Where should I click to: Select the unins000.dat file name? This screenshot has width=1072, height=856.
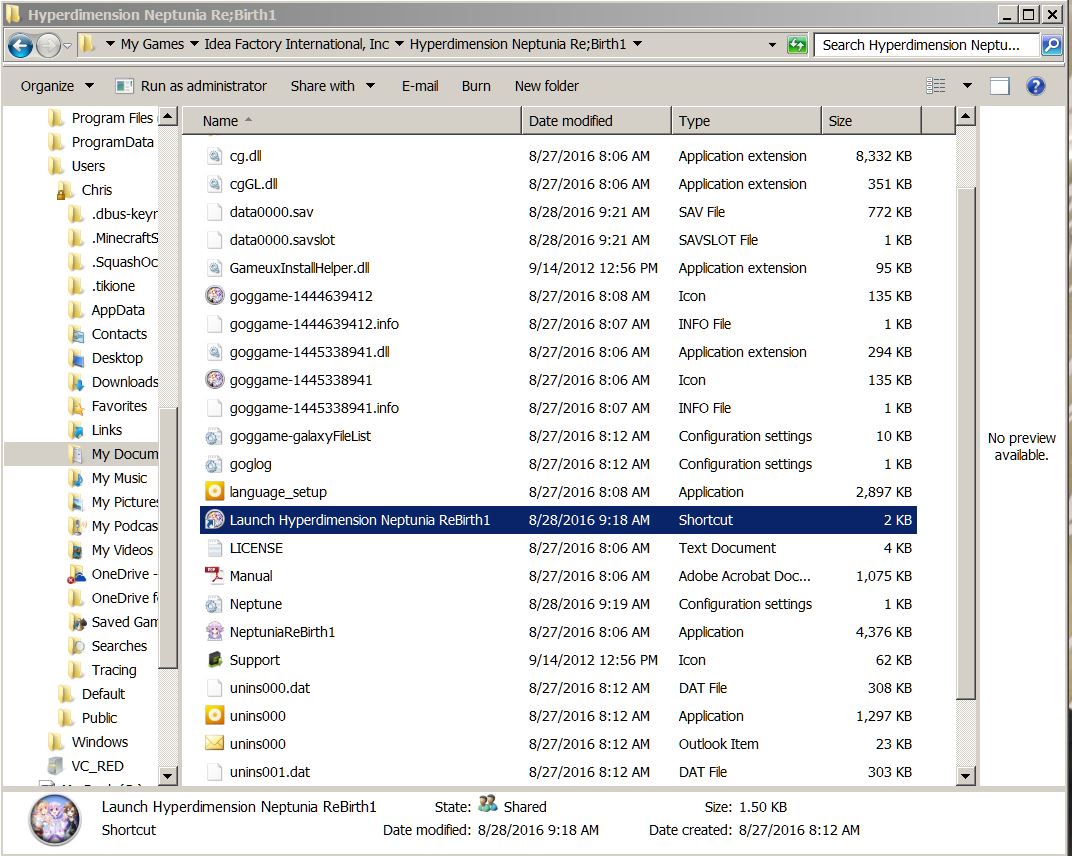click(x=269, y=688)
